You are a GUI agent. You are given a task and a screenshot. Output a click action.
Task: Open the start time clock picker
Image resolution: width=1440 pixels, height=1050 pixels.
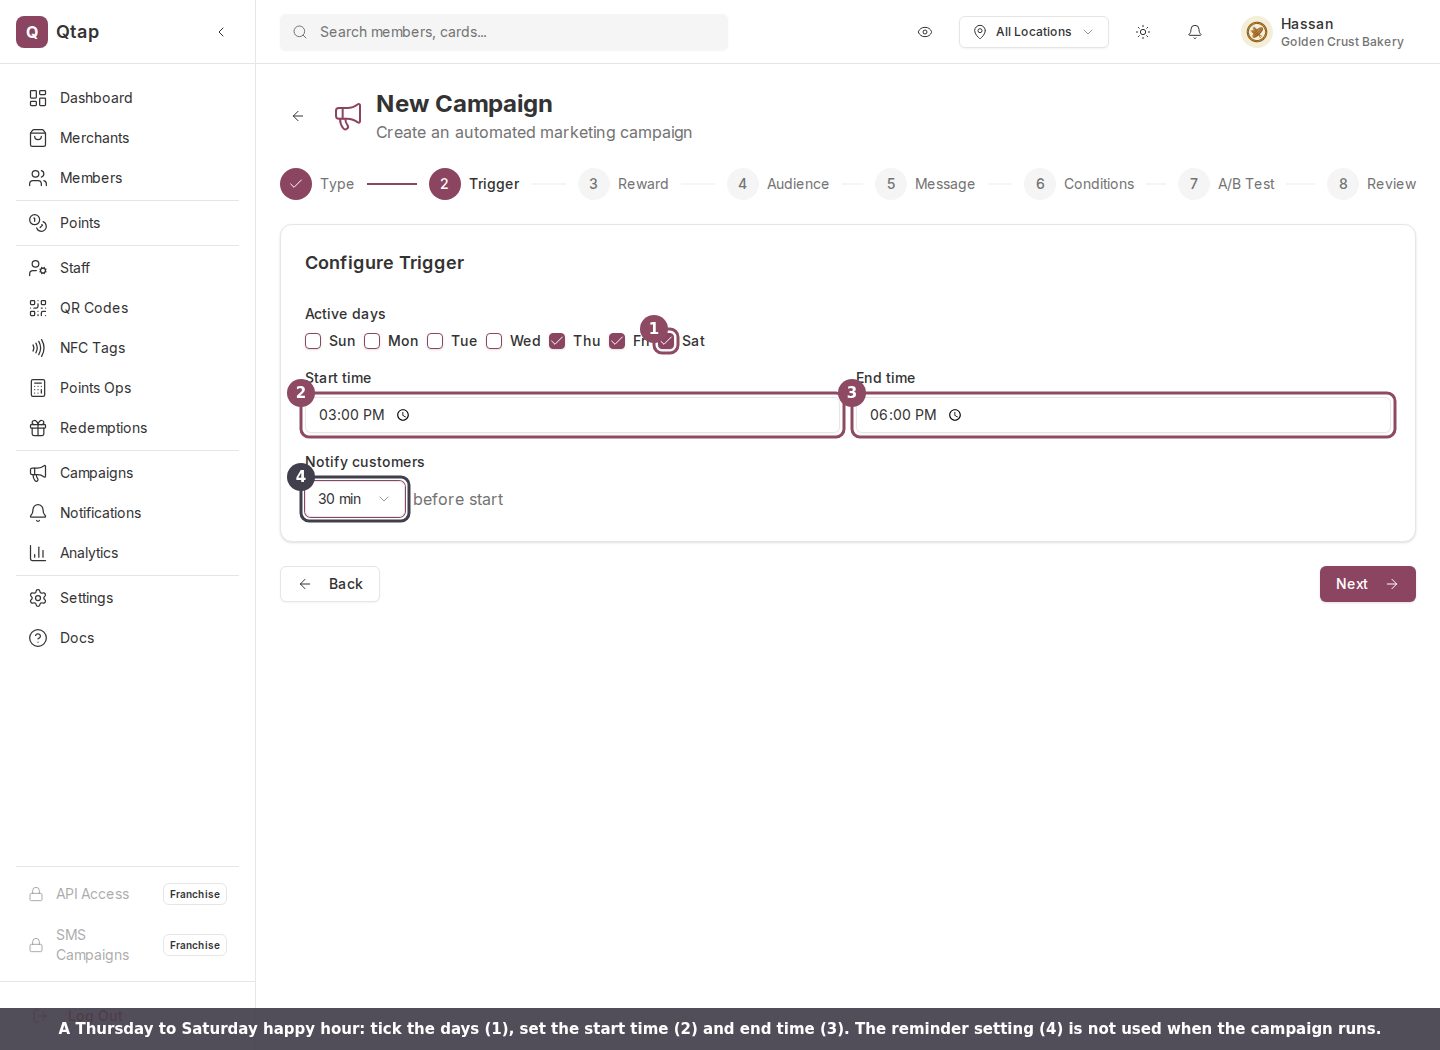point(403,415)
